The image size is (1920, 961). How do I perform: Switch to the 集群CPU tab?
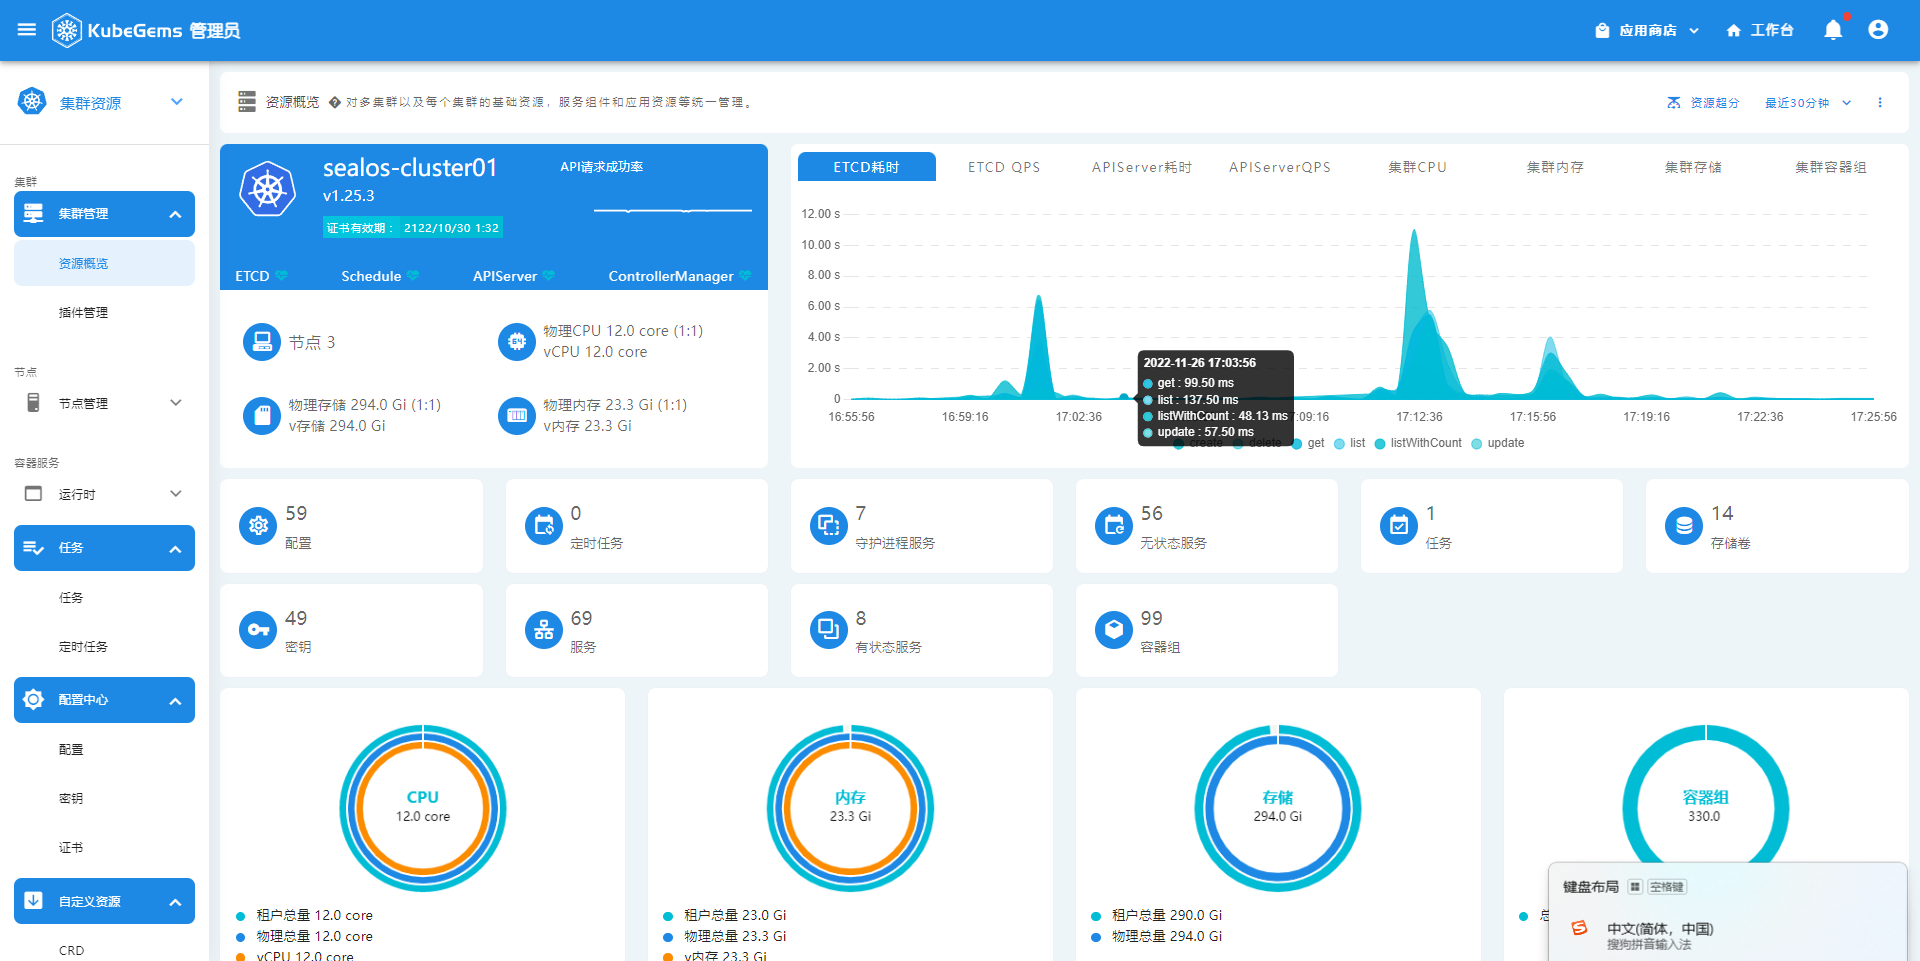click(1417, 167)
